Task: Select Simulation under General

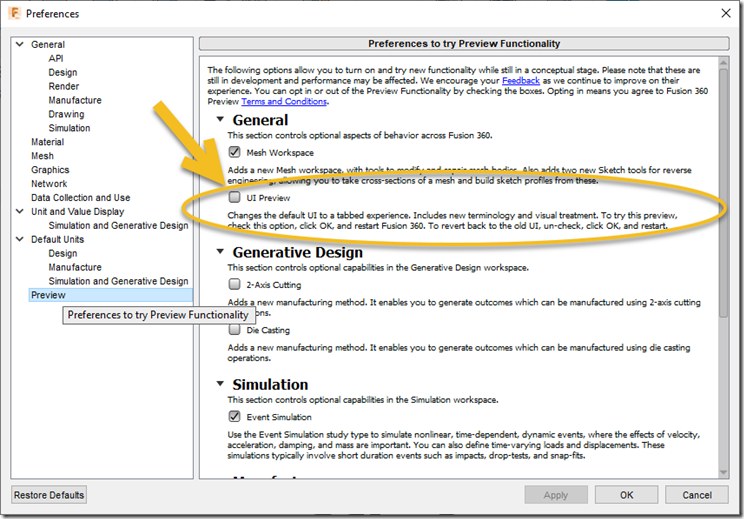Action: pos(69,128)
